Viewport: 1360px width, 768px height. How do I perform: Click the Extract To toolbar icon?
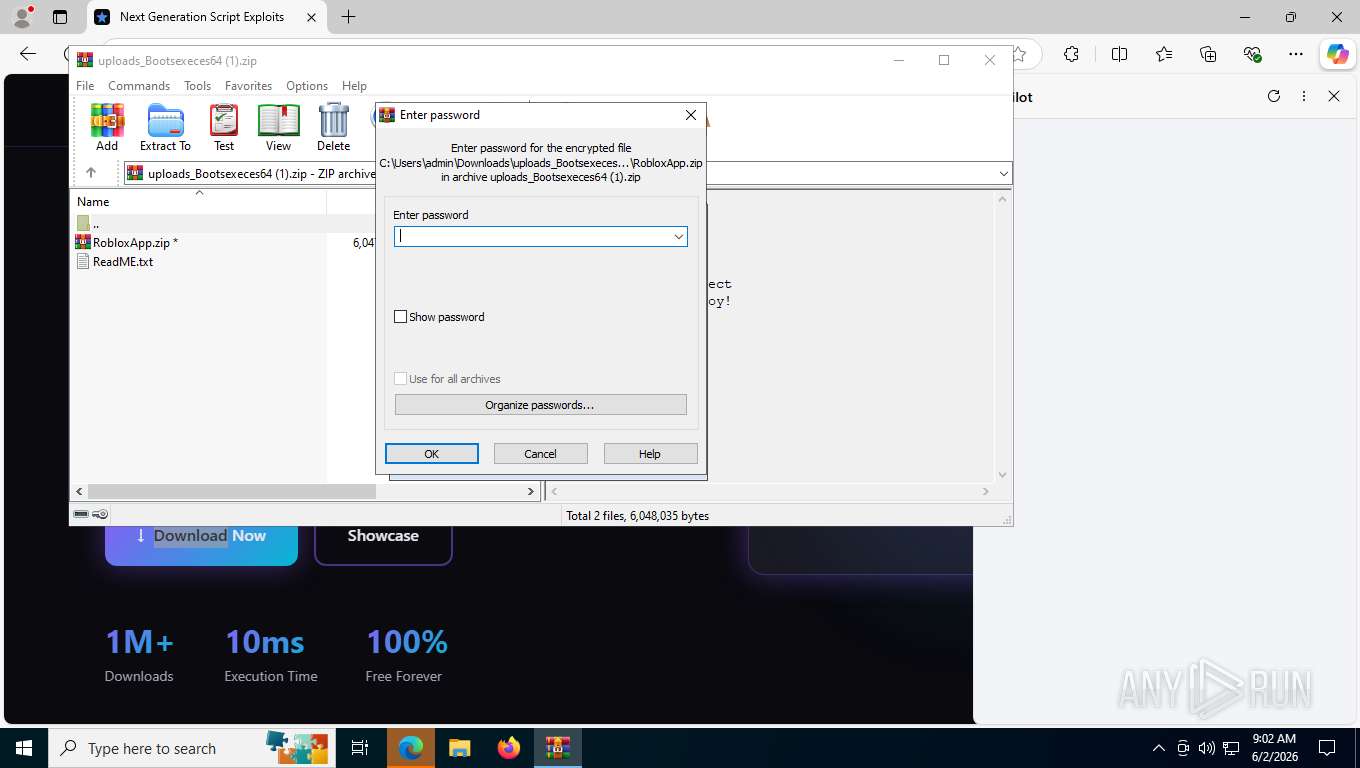pos(165,128)
